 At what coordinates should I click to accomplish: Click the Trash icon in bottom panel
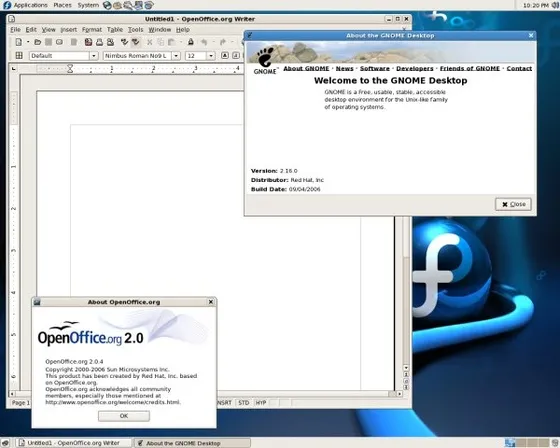pos(555,443)
